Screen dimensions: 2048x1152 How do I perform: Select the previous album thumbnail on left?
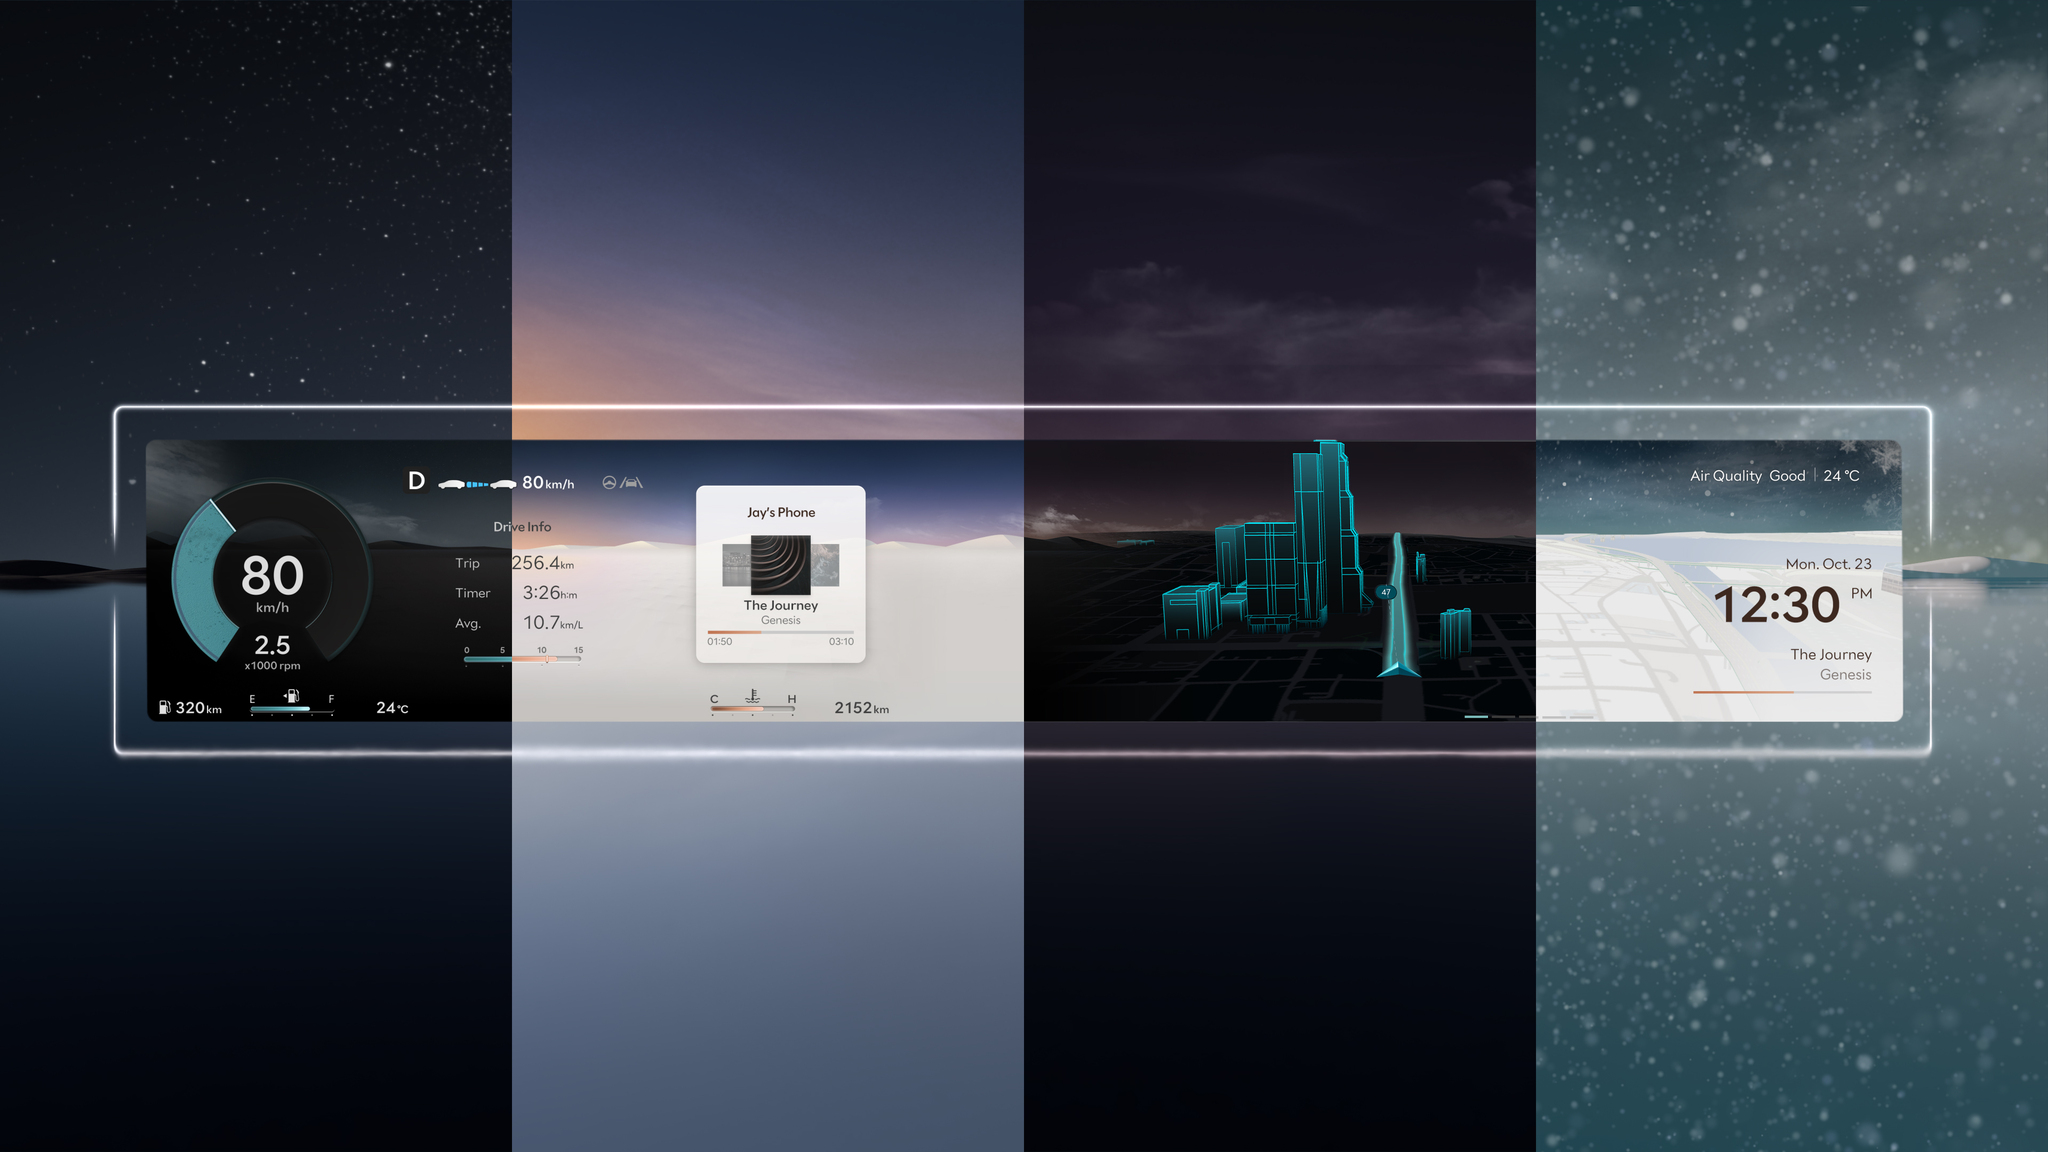735,565
